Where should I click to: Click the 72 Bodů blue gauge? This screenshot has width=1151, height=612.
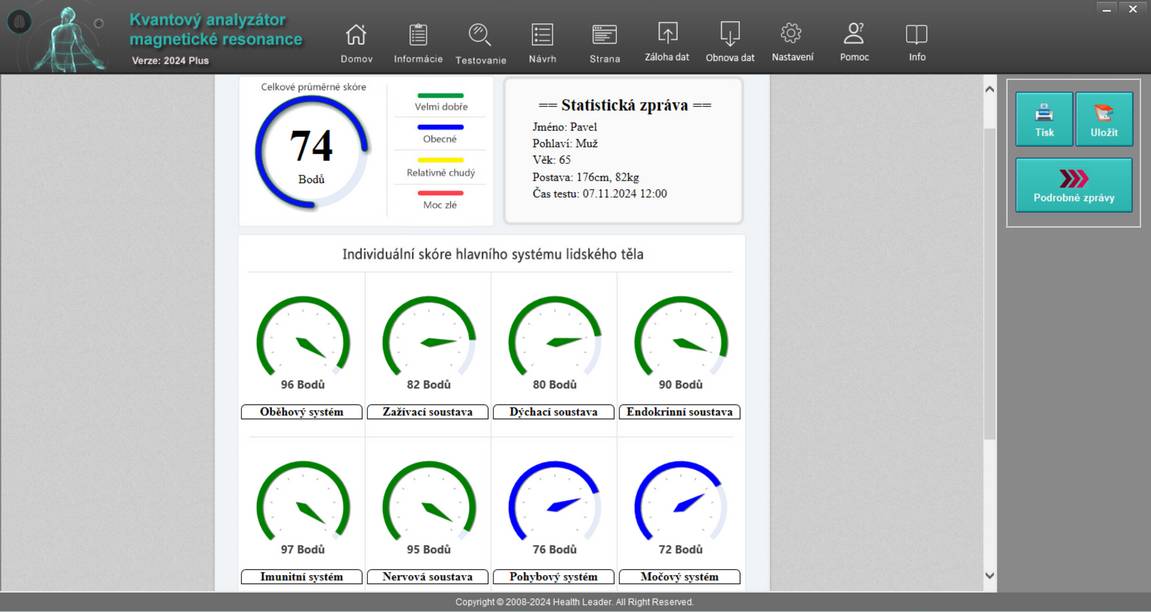[x=680, y=507]
